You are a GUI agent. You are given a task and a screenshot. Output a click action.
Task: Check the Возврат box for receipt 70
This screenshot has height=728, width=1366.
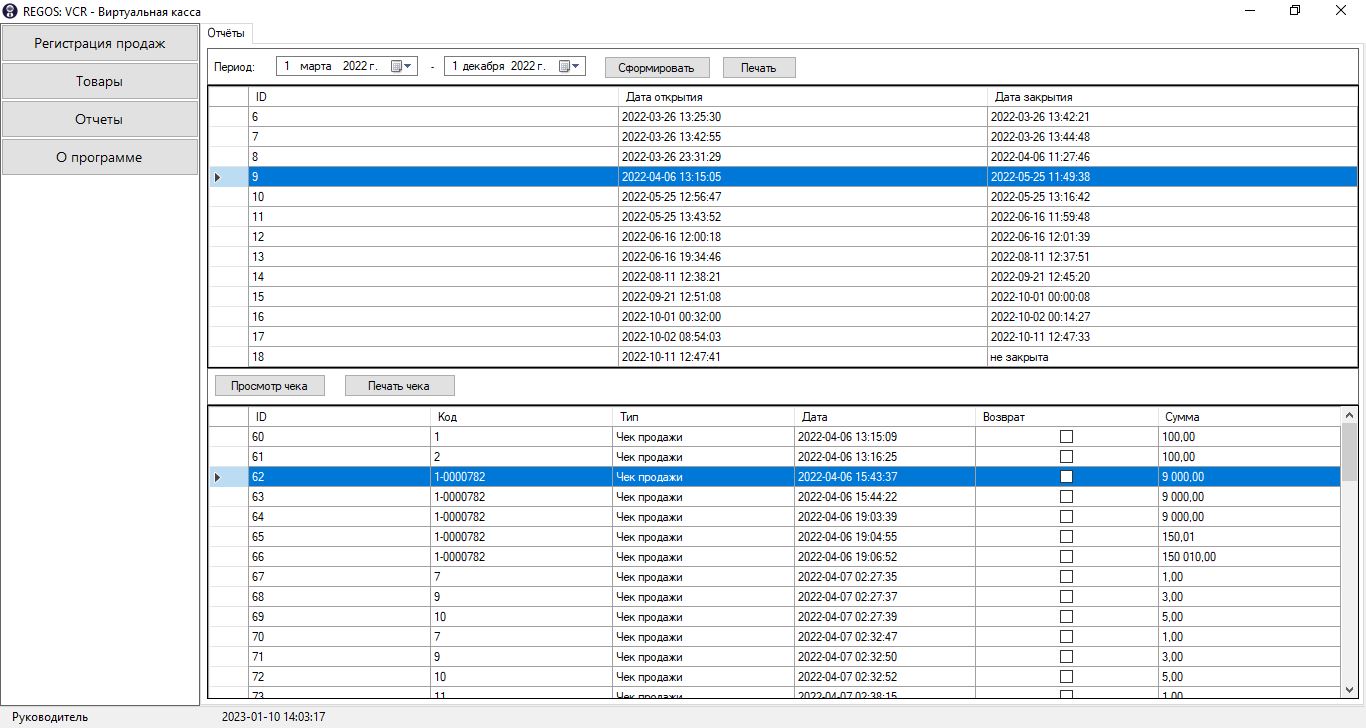click(x=1066, y=637)
